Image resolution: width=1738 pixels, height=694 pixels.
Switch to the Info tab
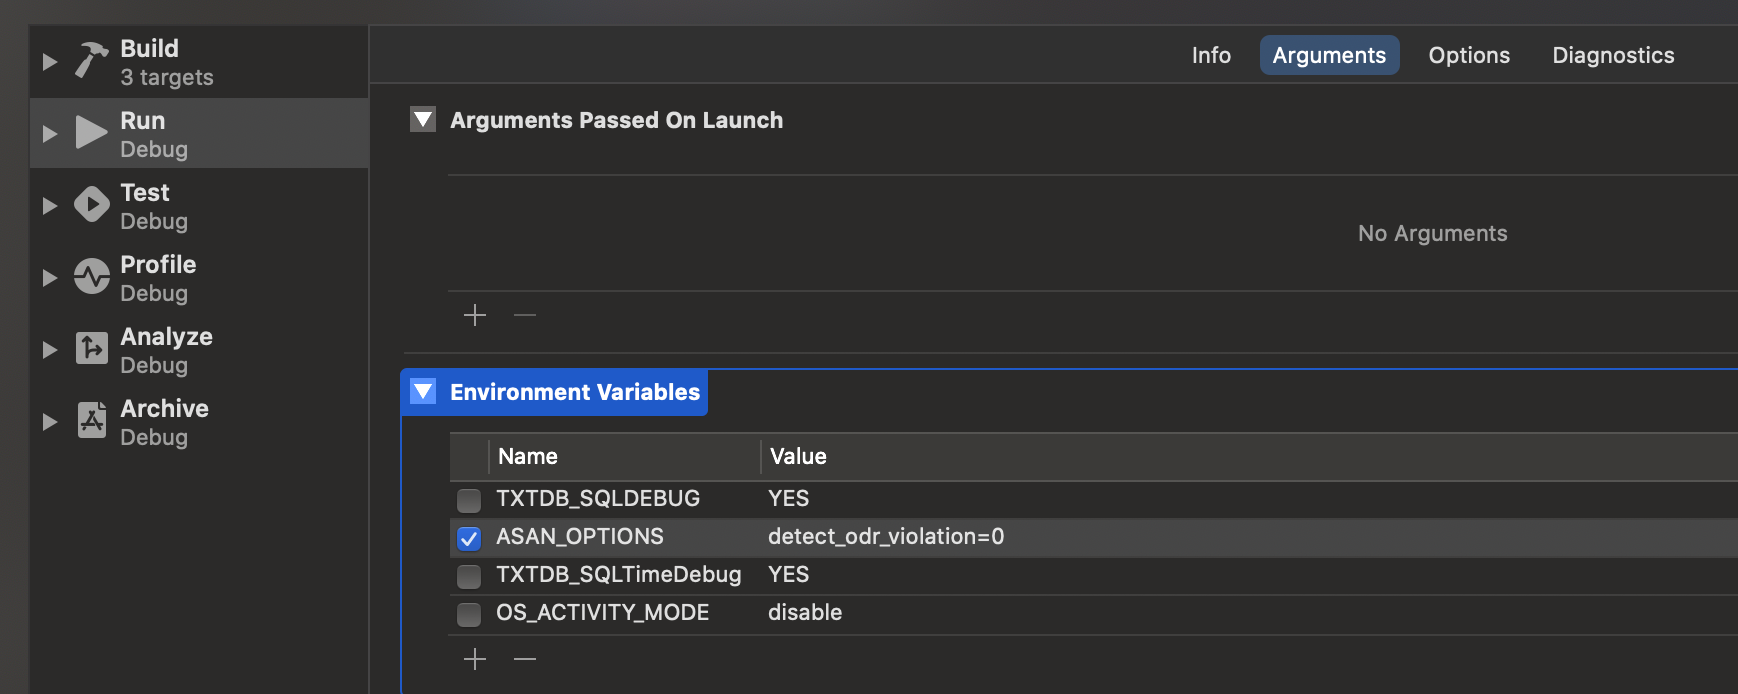[x=1210, y=56]
